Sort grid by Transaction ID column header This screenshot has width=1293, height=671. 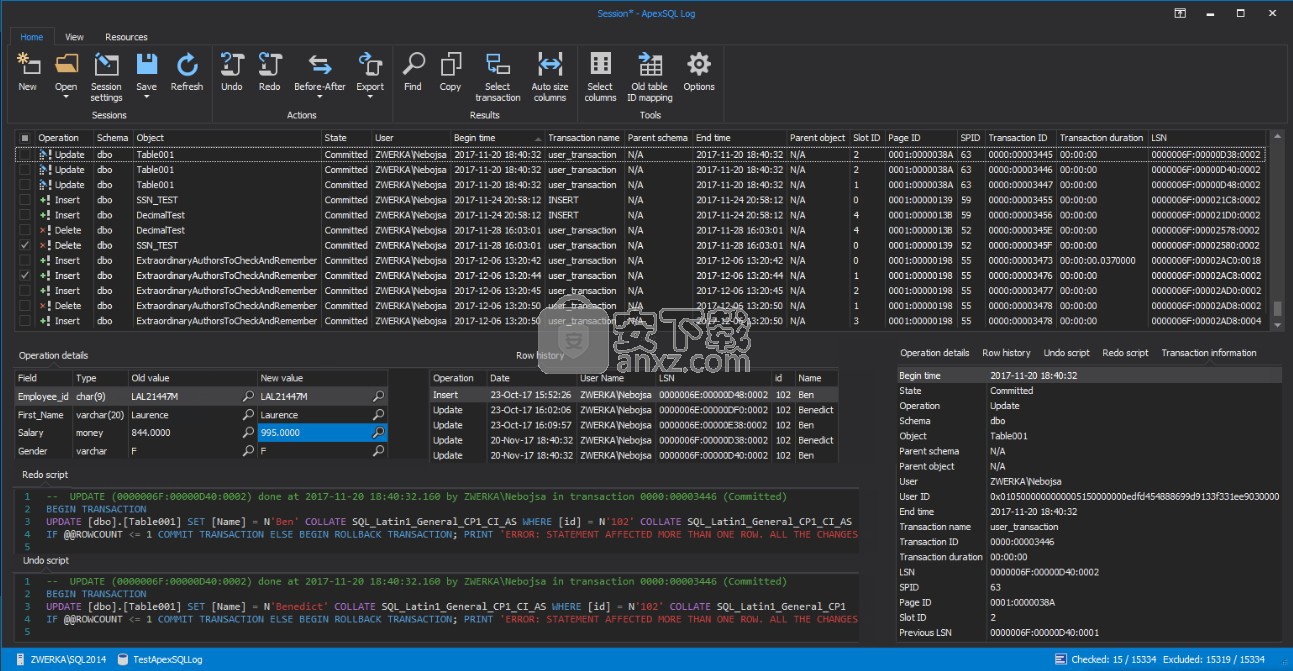pos(1019,138)
